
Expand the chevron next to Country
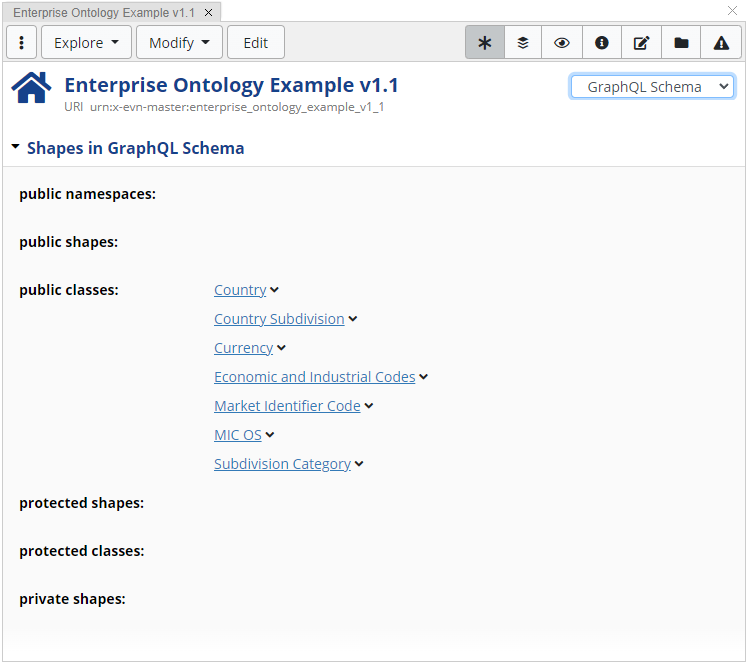pyautogui.click(x=274, y=290)
